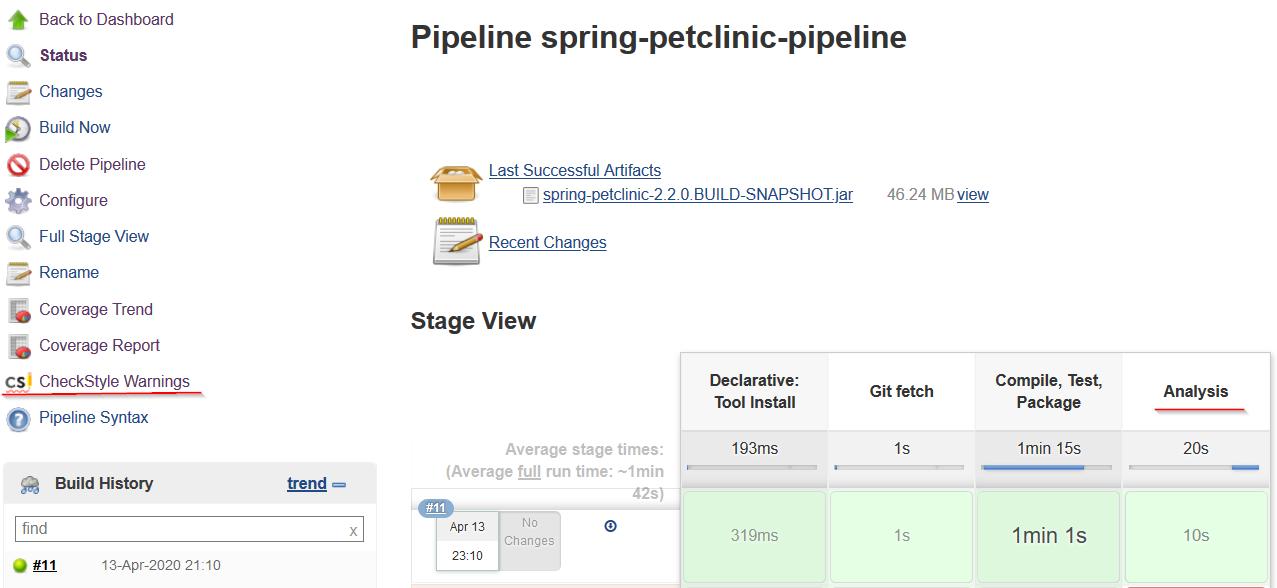The image size is (1277, 588).
Task: Select Full Stage View from the sidebar menu
Action: 95,236
